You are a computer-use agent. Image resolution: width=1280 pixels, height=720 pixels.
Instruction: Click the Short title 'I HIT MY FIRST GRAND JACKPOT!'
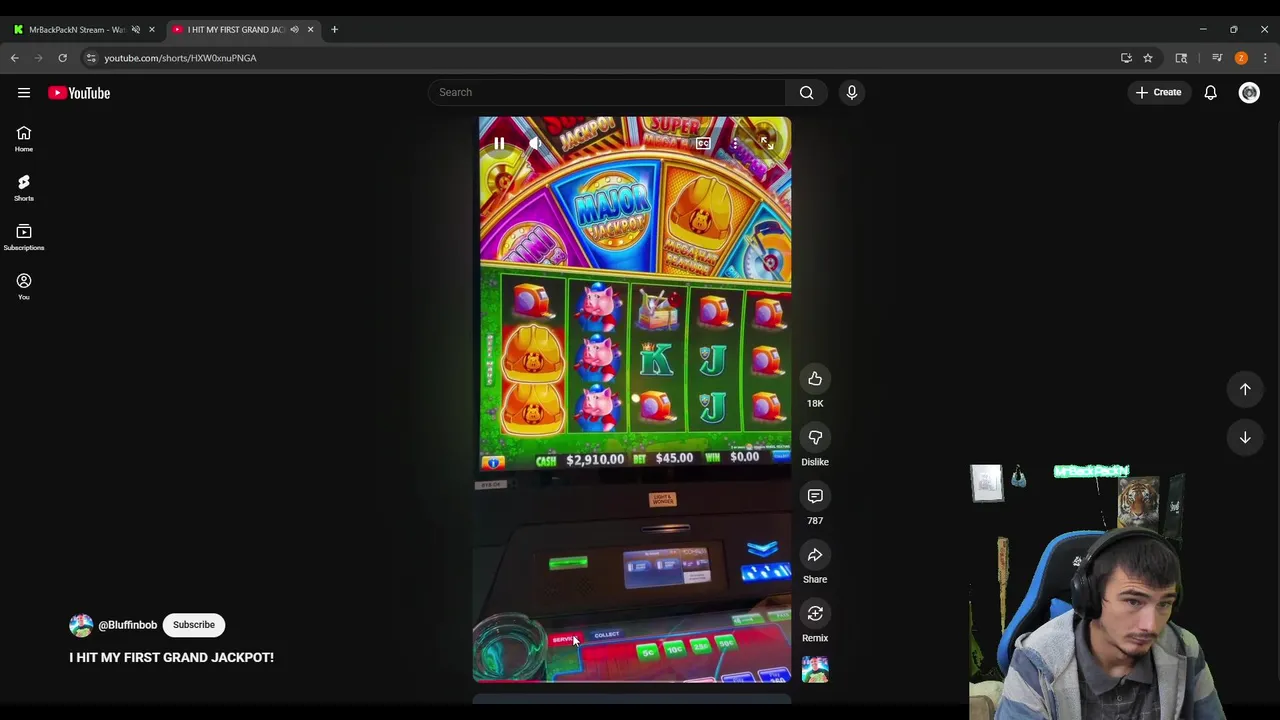pyautogui.click(x=171, y=657)
